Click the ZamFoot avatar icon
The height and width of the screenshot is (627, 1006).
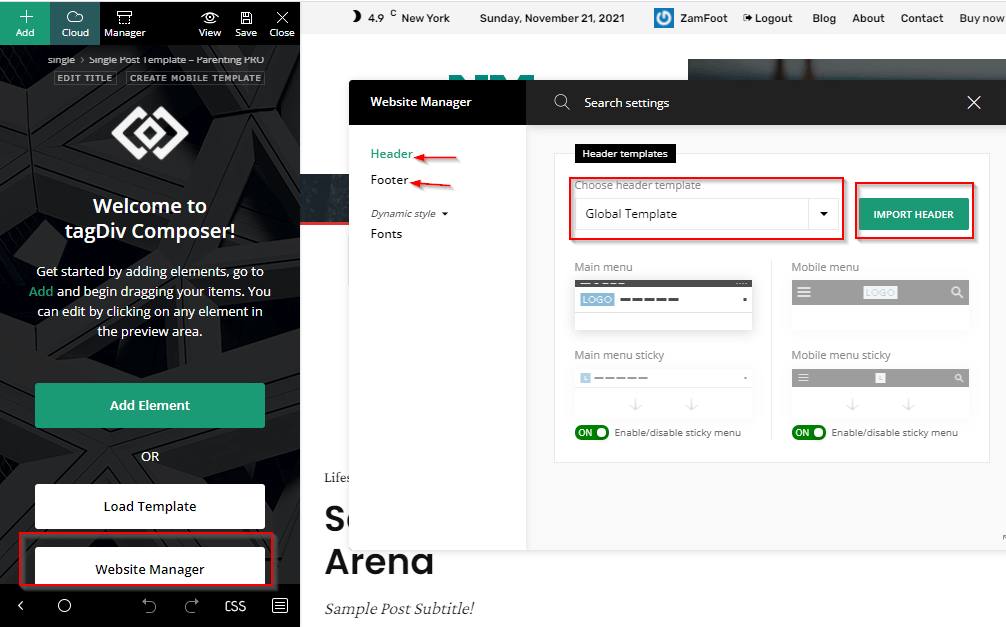pyautogui.click(x=664, y=18)
